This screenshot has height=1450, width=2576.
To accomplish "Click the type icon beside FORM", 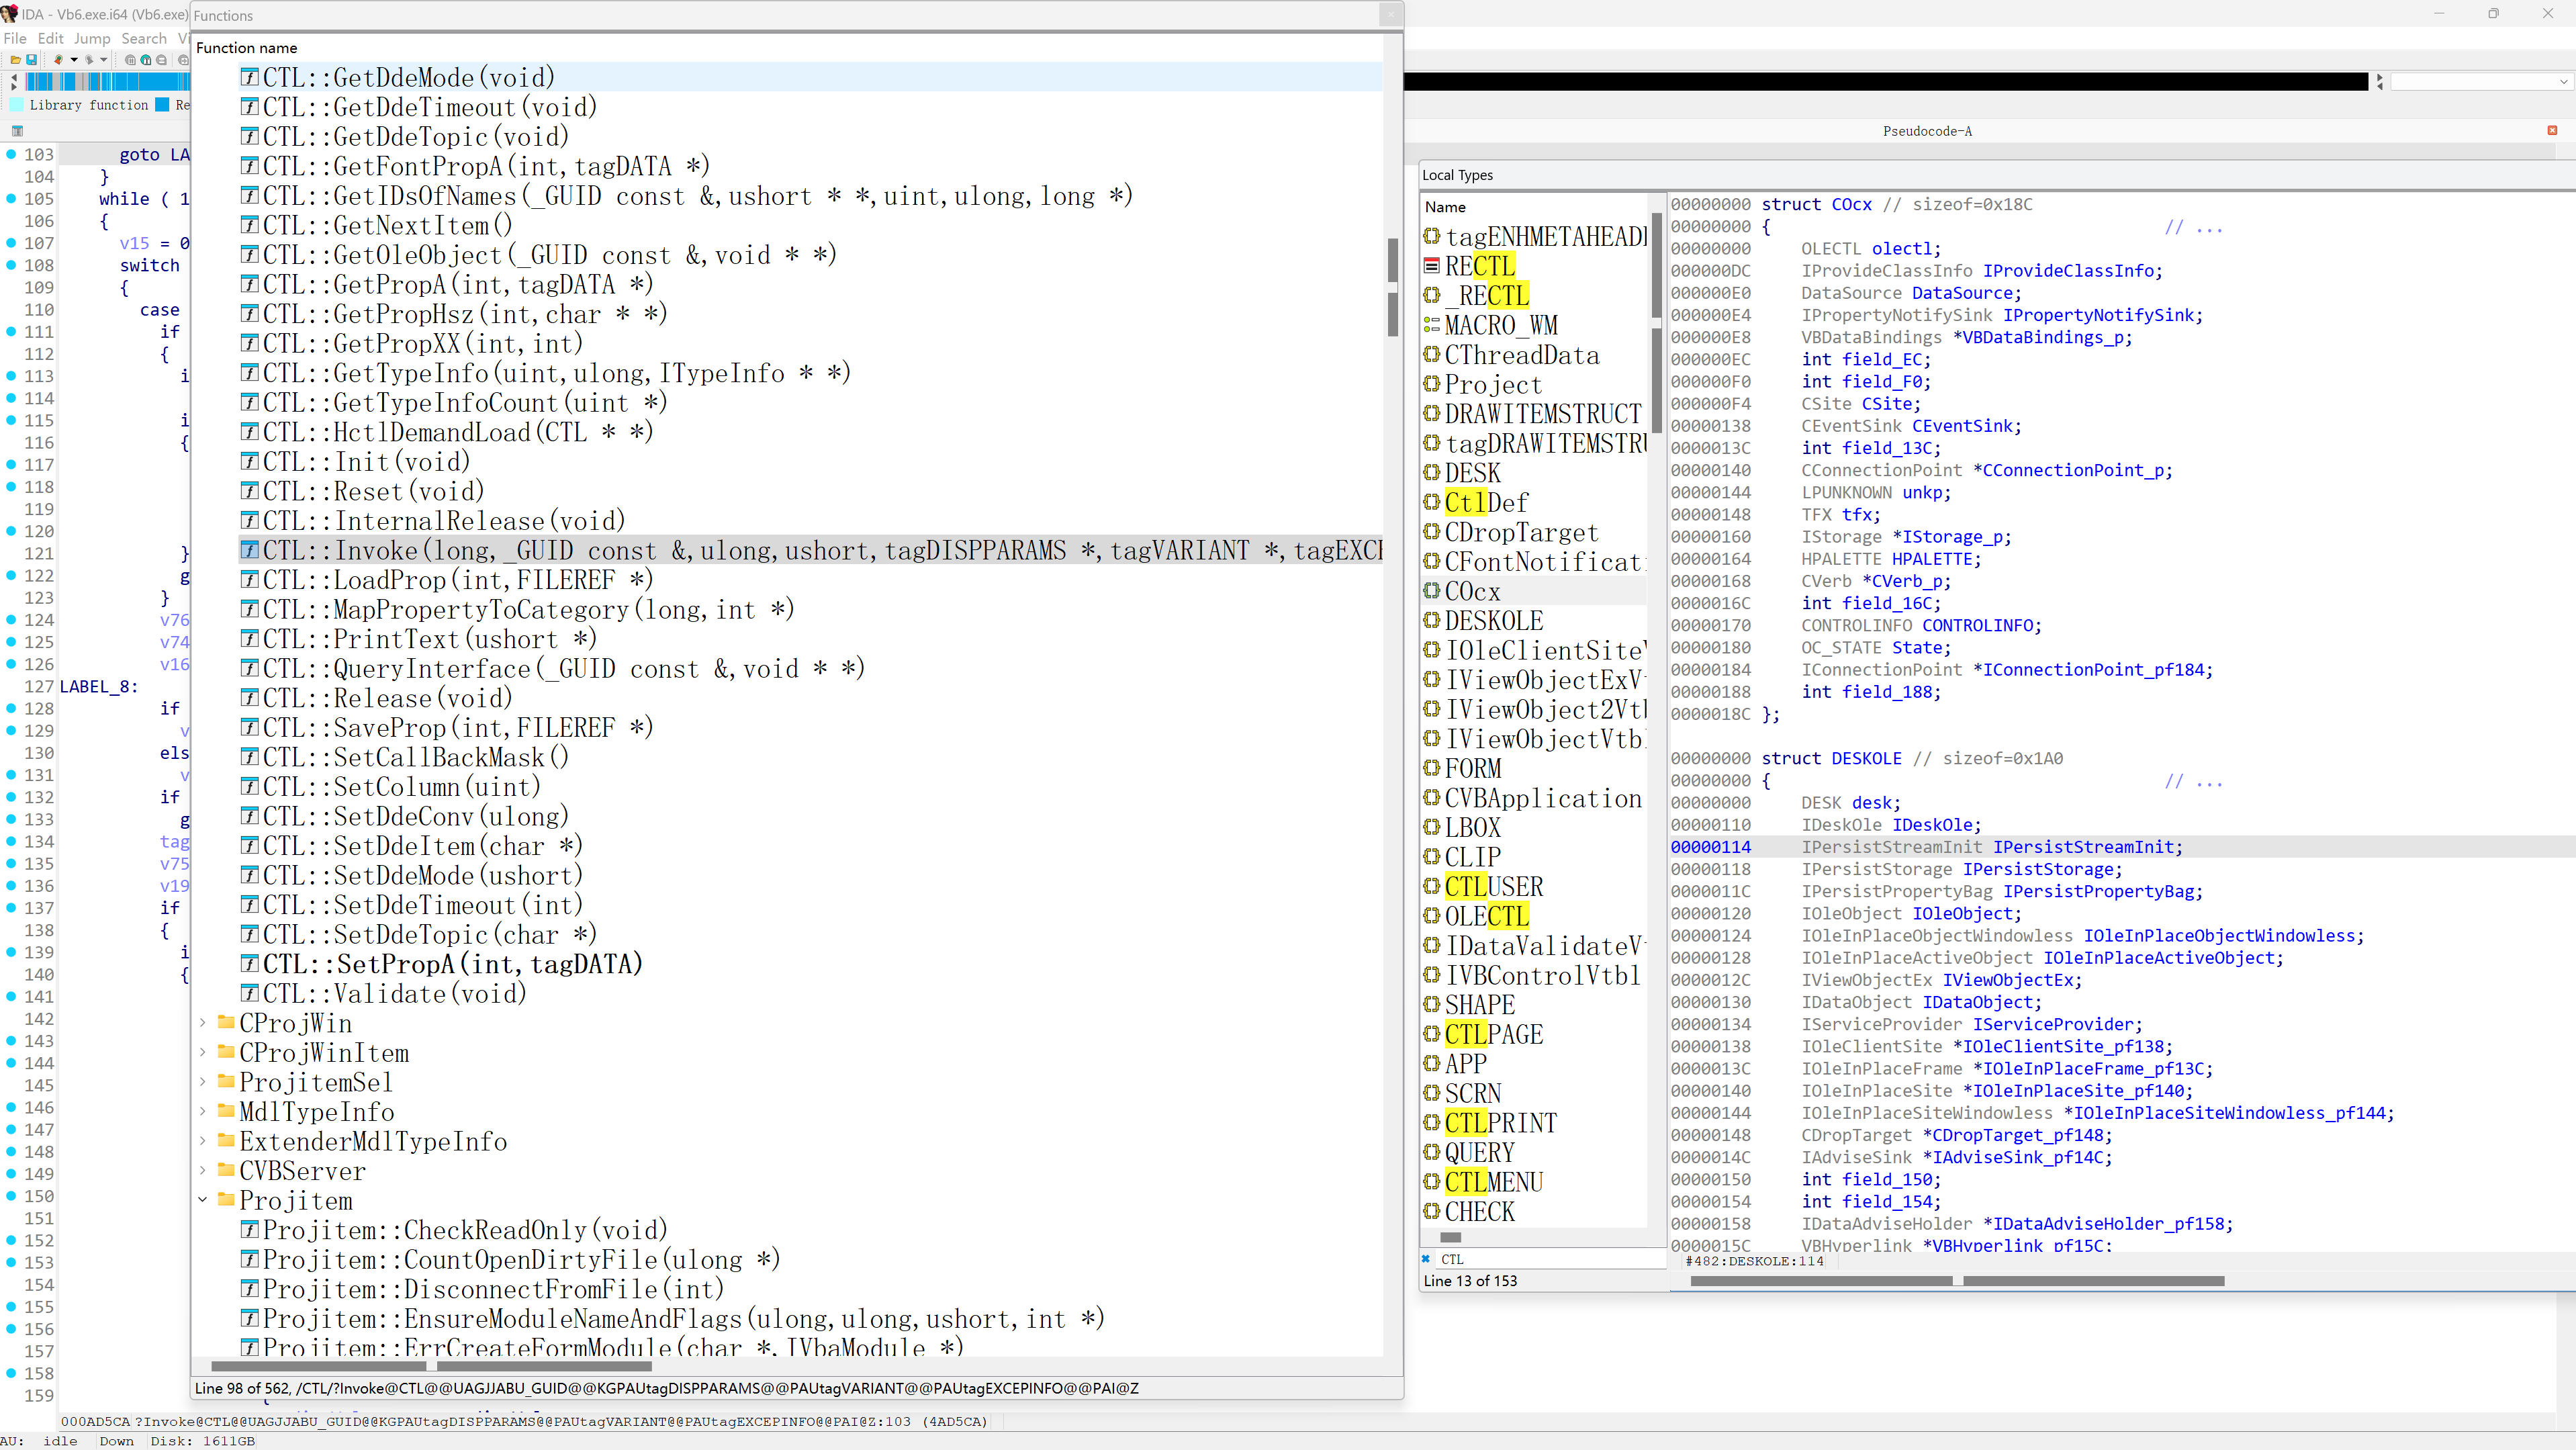I will (1432, 768).
